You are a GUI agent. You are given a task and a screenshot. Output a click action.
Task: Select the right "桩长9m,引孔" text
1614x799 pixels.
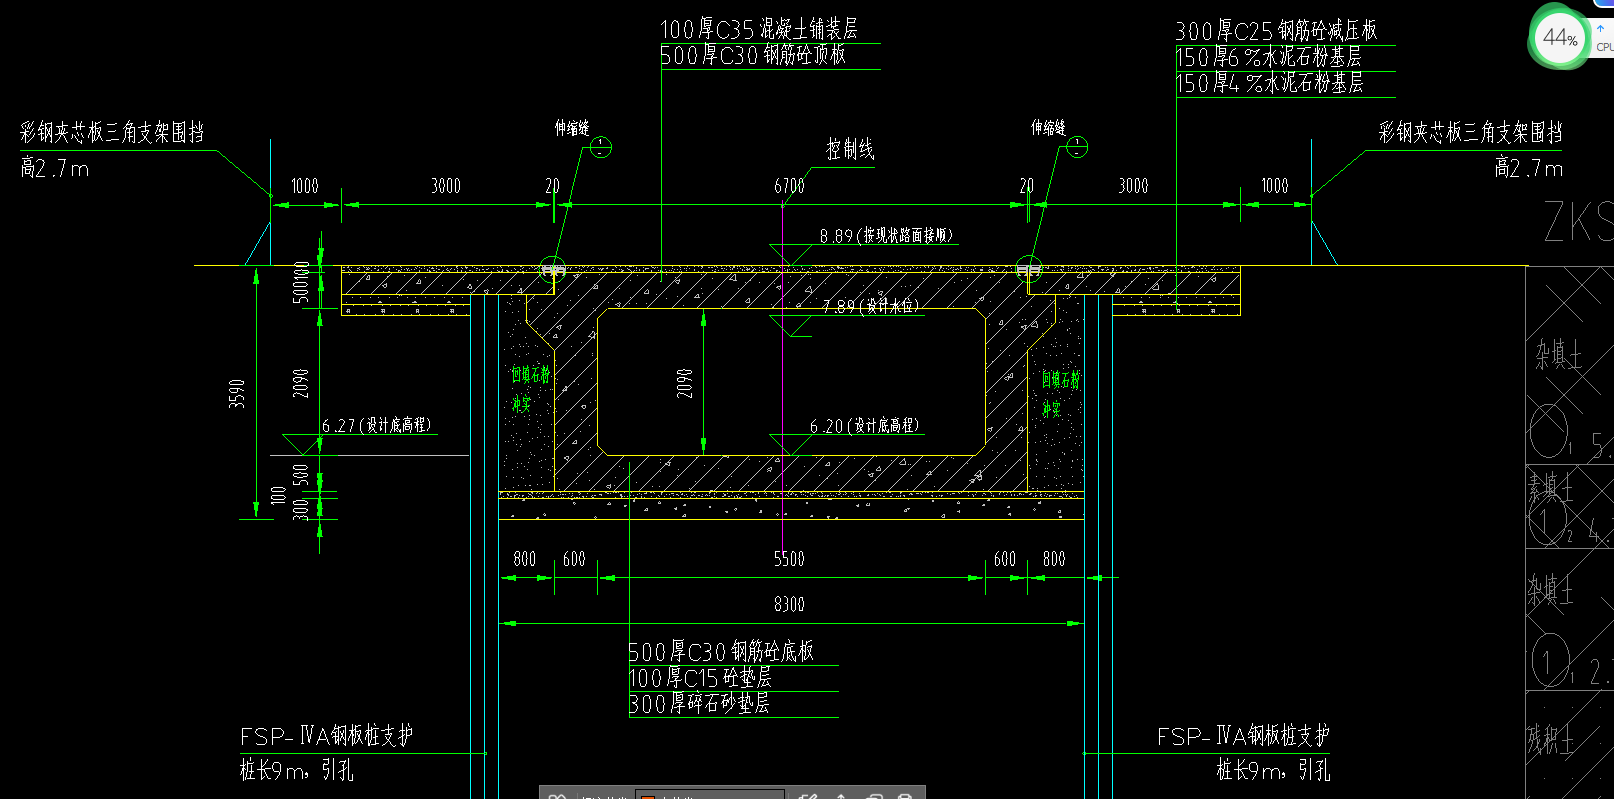(1273, 770)
